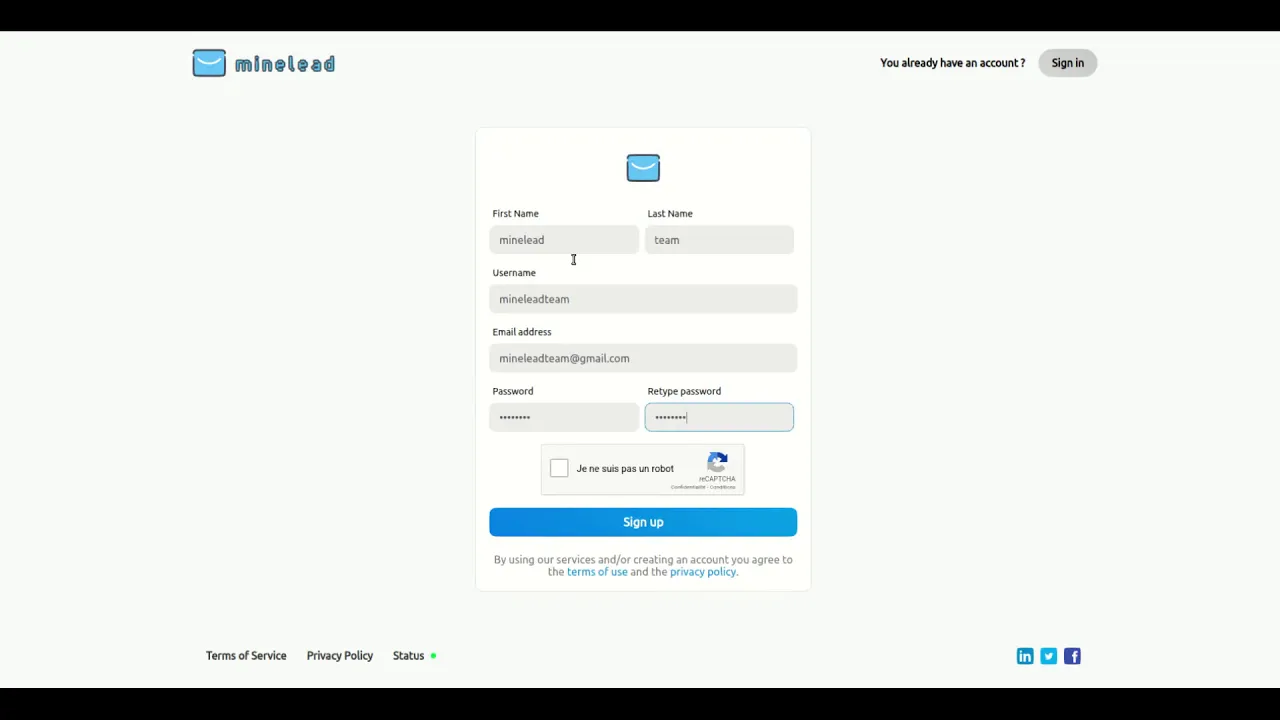
Task: Open Privacy Policy footer link
Action: (x=340, y=656)
